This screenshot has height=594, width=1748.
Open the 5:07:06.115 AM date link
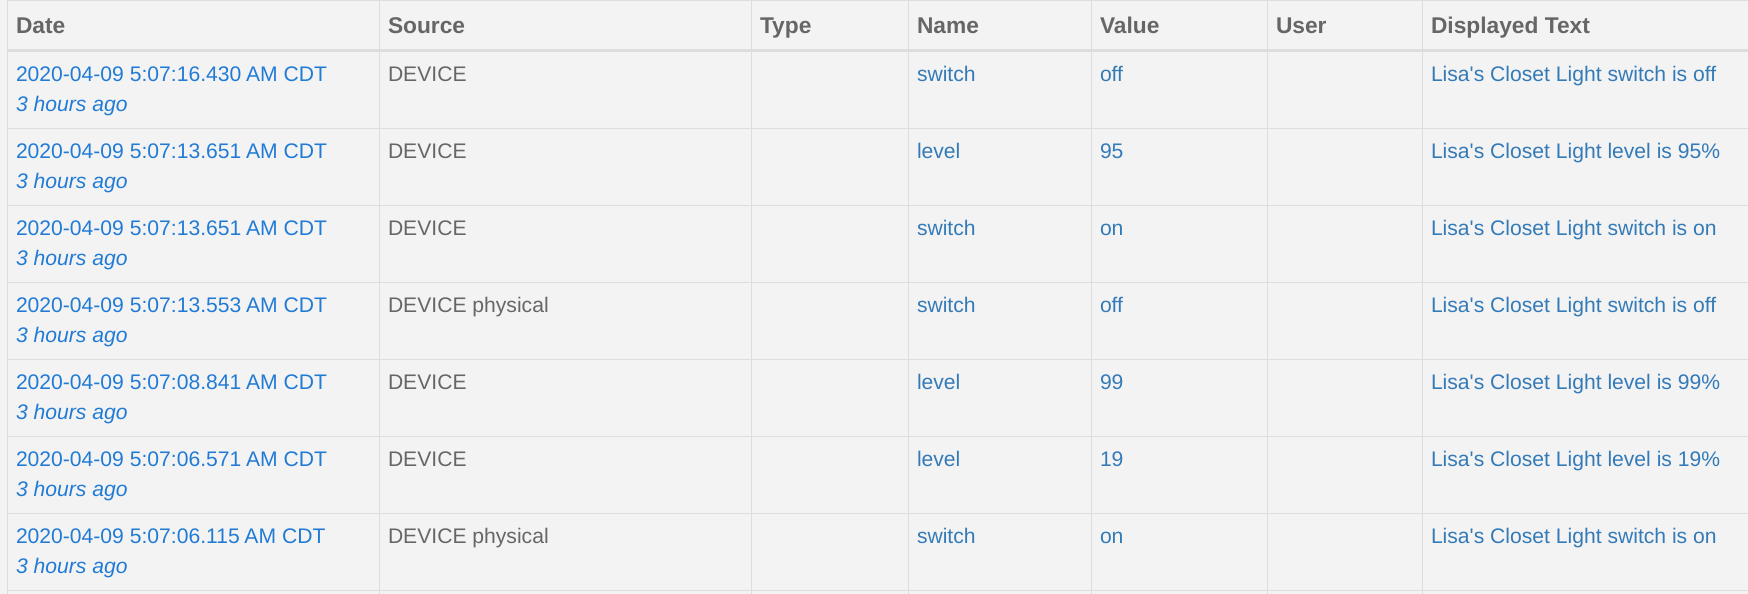point(170,536)
